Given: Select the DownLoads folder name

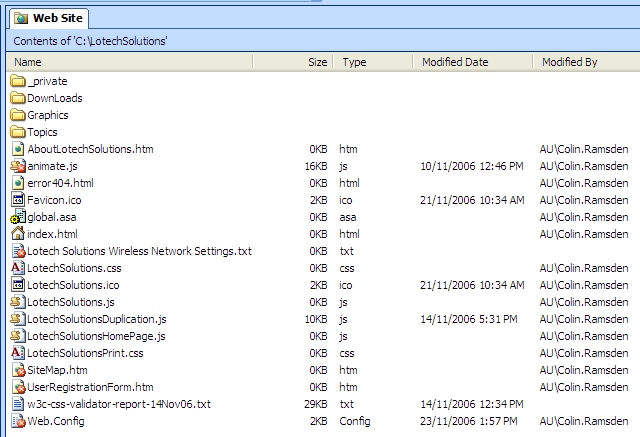Looking at the screenshot, I should coord(55,98).
